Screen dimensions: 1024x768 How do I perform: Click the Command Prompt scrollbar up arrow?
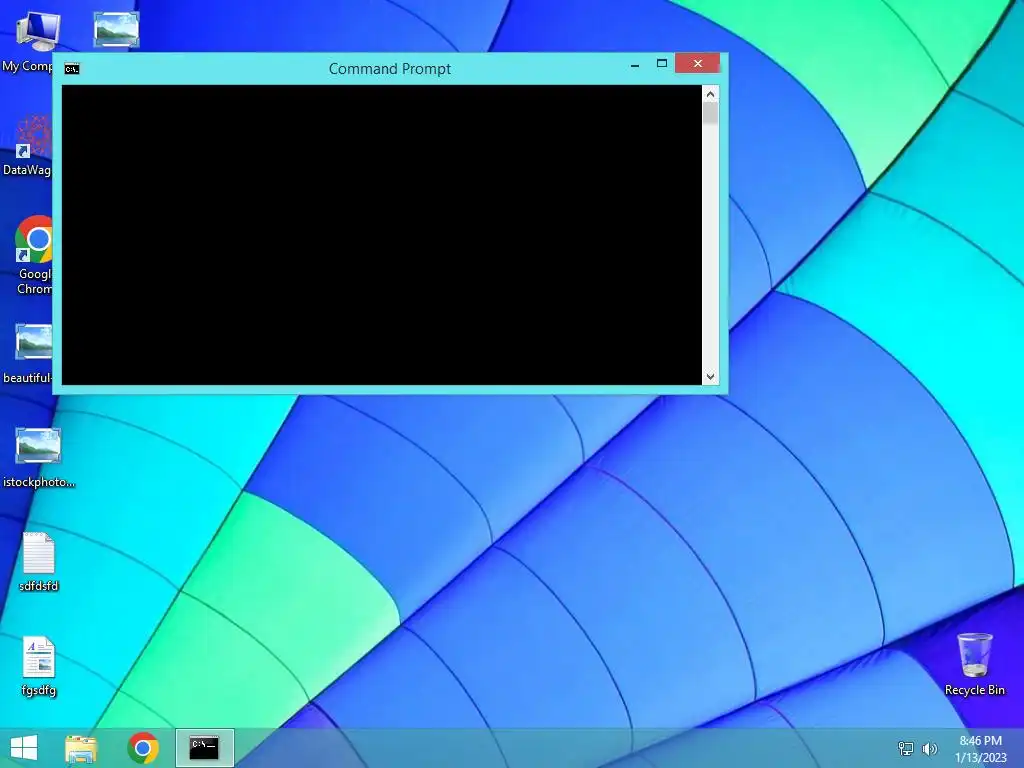[711, 94]
